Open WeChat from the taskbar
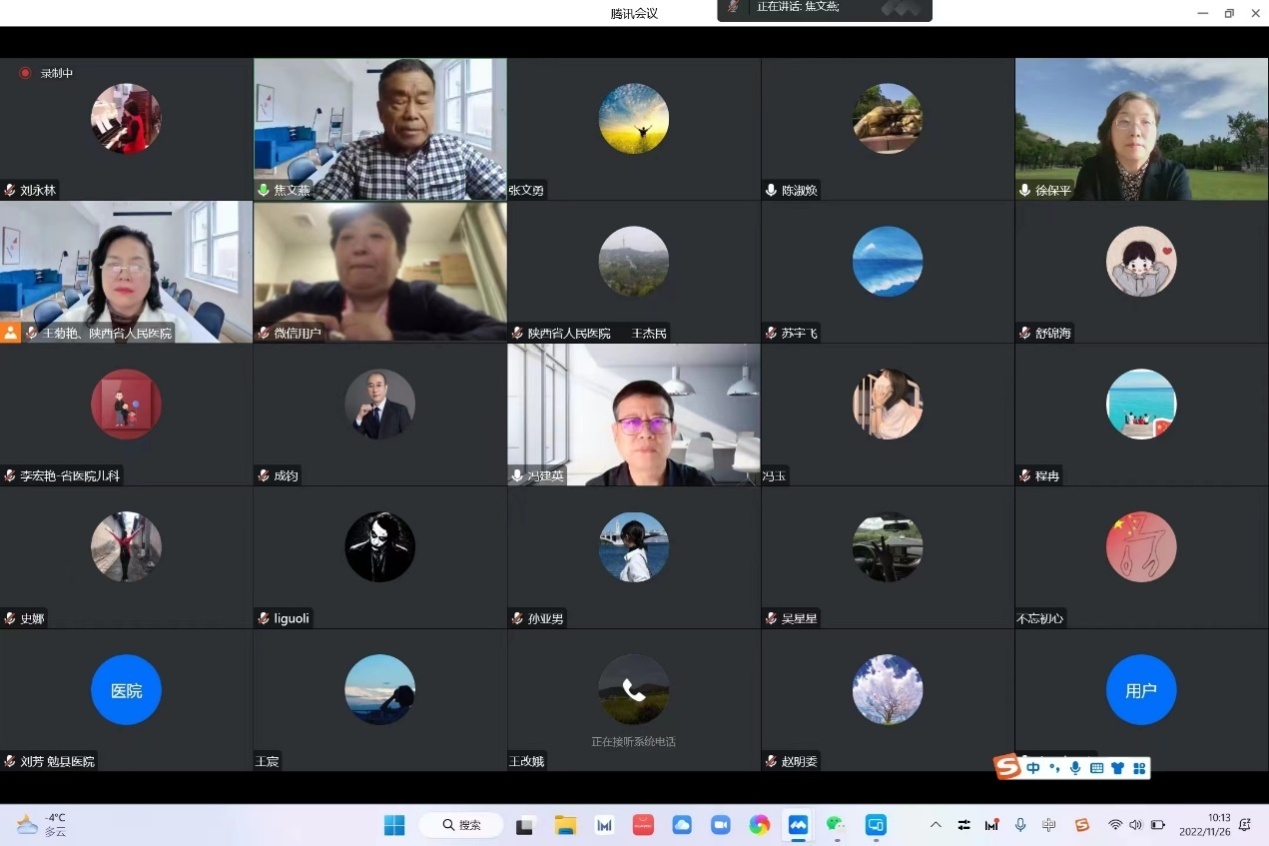This screenshot has height=846, width=1269. [x=836, y=825]
